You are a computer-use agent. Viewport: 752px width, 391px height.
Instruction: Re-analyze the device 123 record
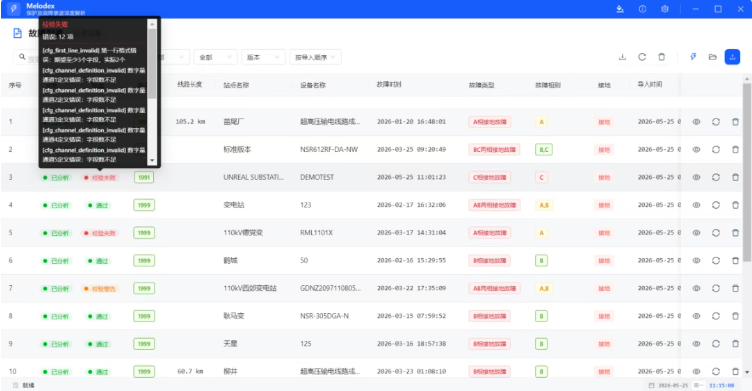coord(716,205)
